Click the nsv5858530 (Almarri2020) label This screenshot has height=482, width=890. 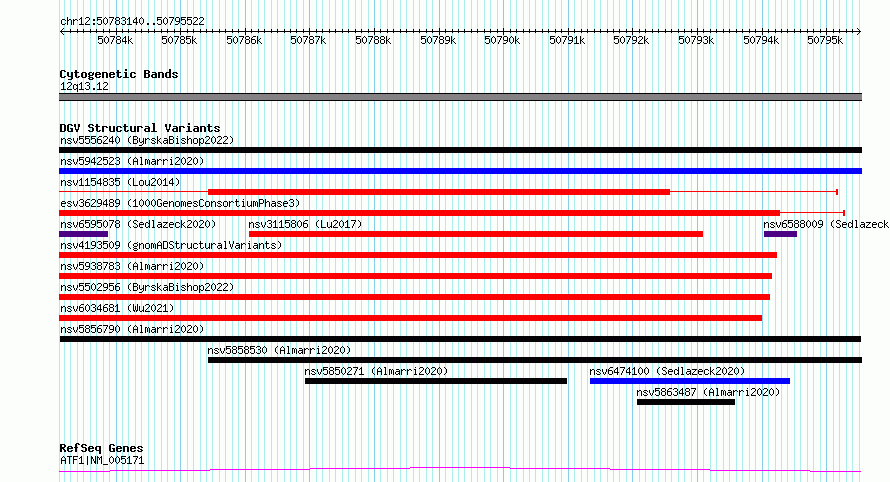pos(279,350)
